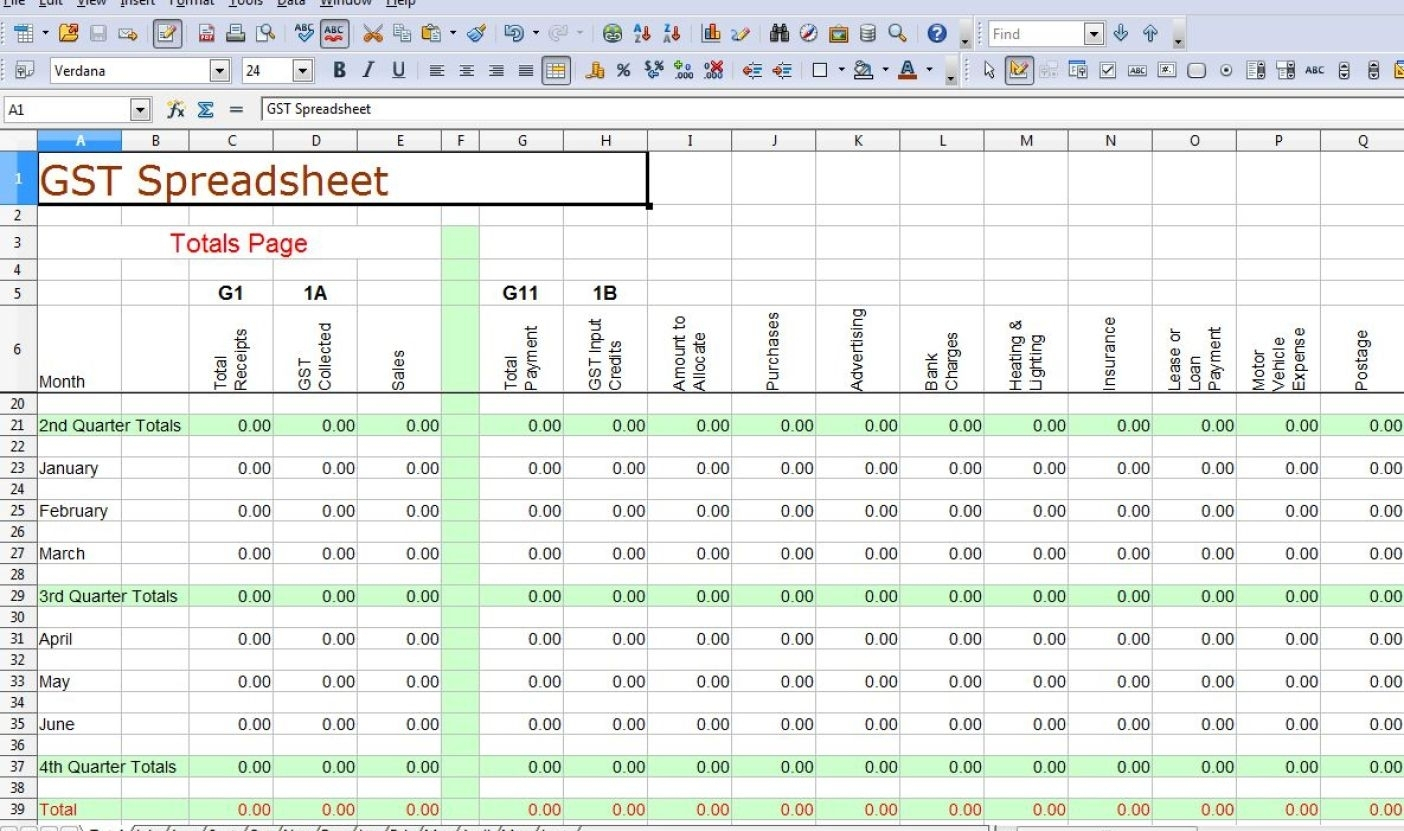Open the Gallery
Viewport: 1404px width, 831px height.
[838, 34]
